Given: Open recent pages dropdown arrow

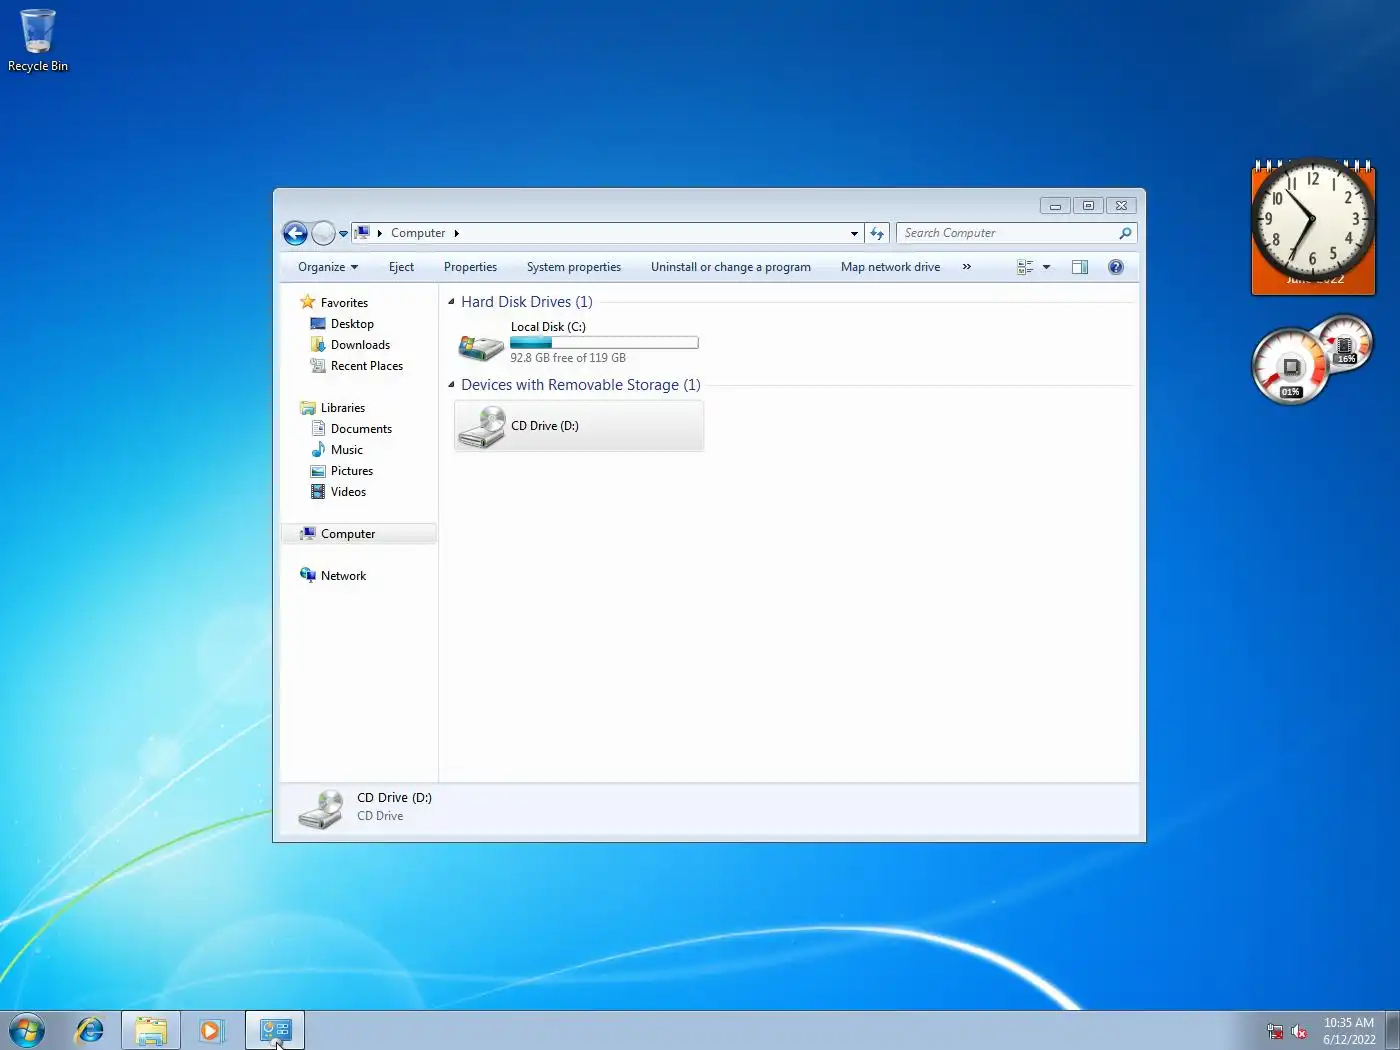Looking at the screenshot, I should coord(343,234).
